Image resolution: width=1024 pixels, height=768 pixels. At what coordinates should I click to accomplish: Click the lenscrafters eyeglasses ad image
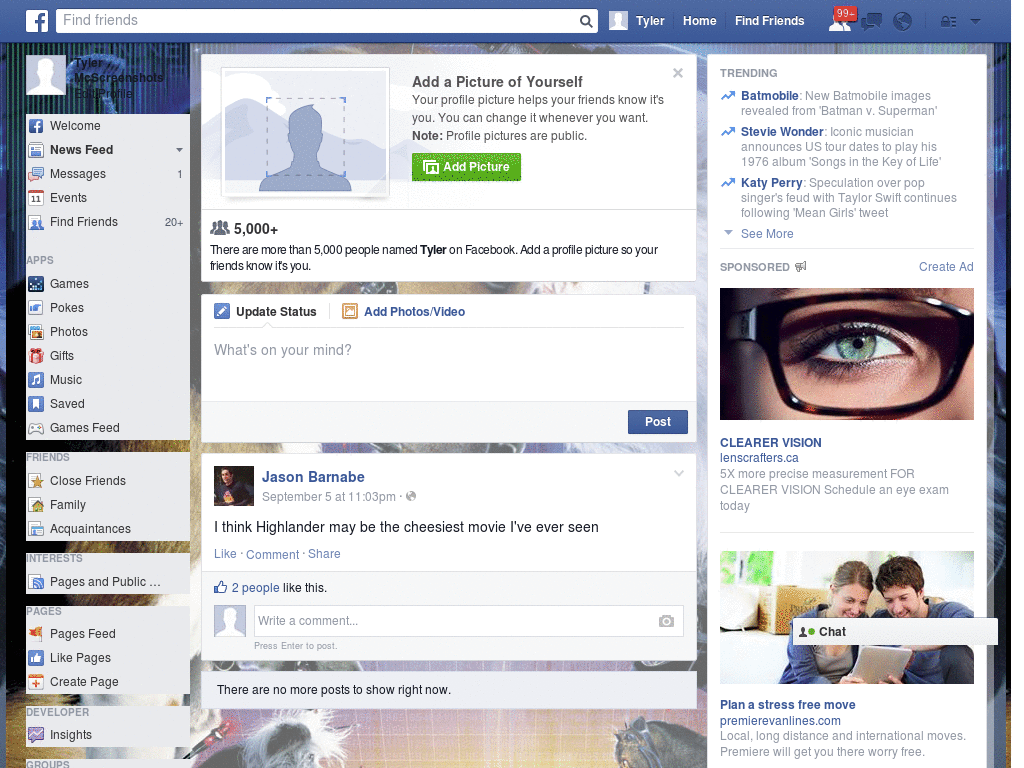pos(846,354)
